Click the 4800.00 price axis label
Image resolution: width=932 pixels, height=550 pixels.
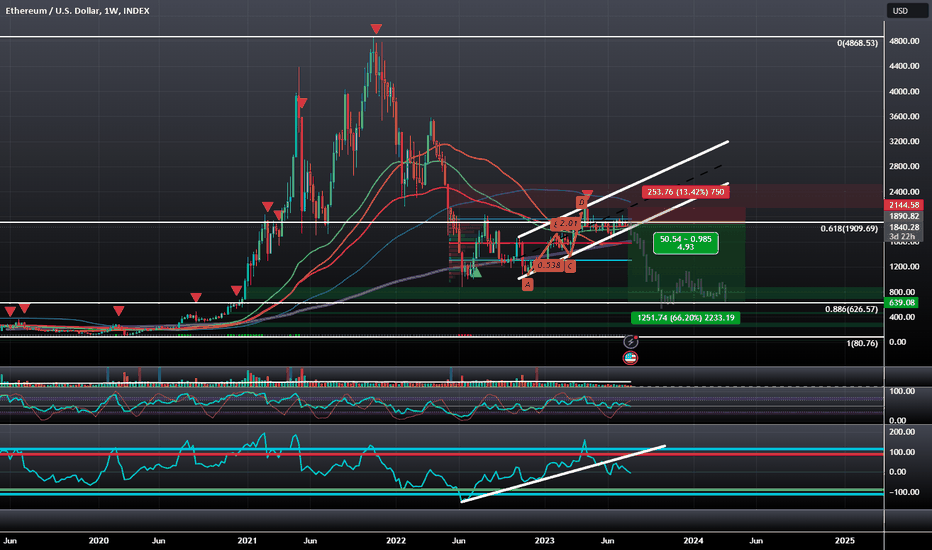[x=904, y=41]
